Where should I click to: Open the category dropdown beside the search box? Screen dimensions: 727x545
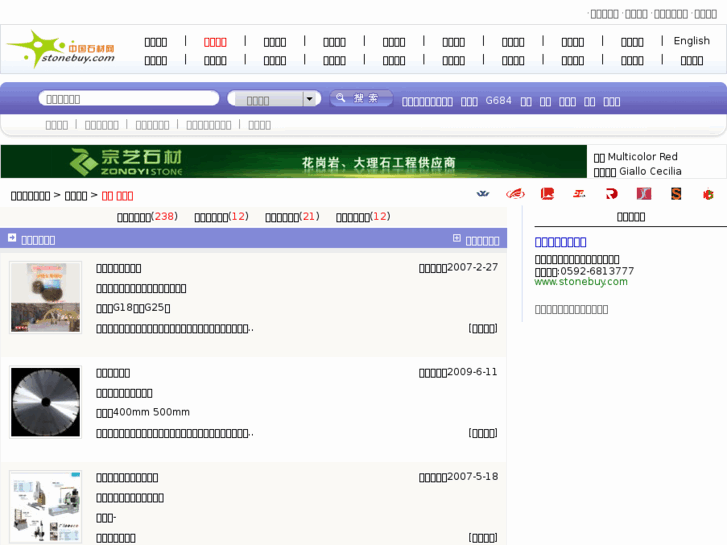(274, 99)
